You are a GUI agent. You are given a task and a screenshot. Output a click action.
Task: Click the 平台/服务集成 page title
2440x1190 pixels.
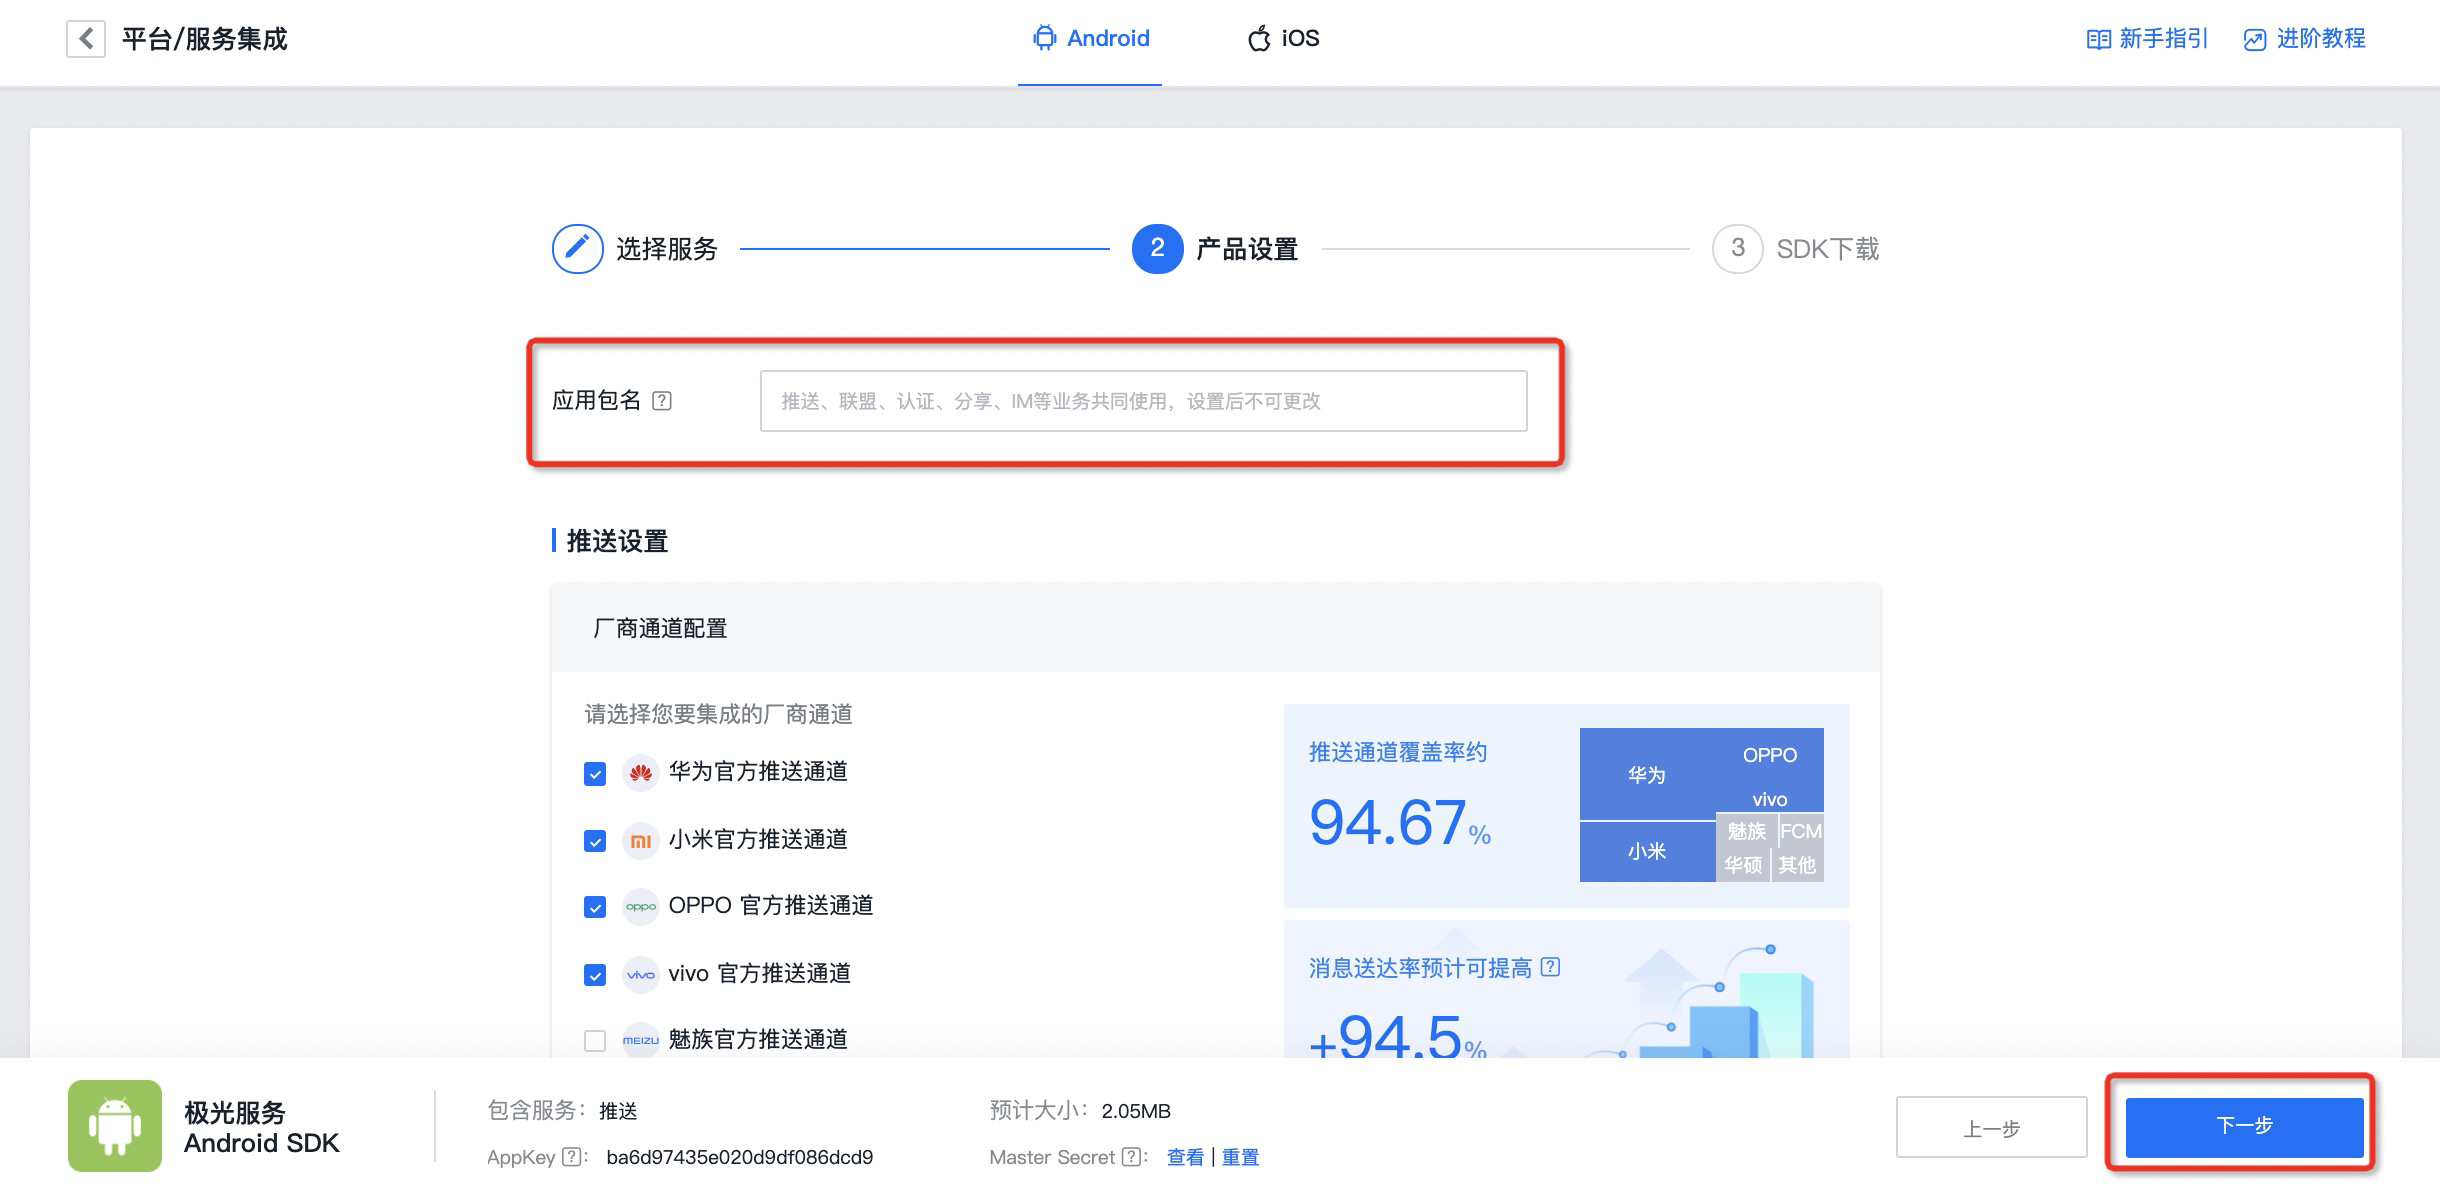click(x=204, y=39)
